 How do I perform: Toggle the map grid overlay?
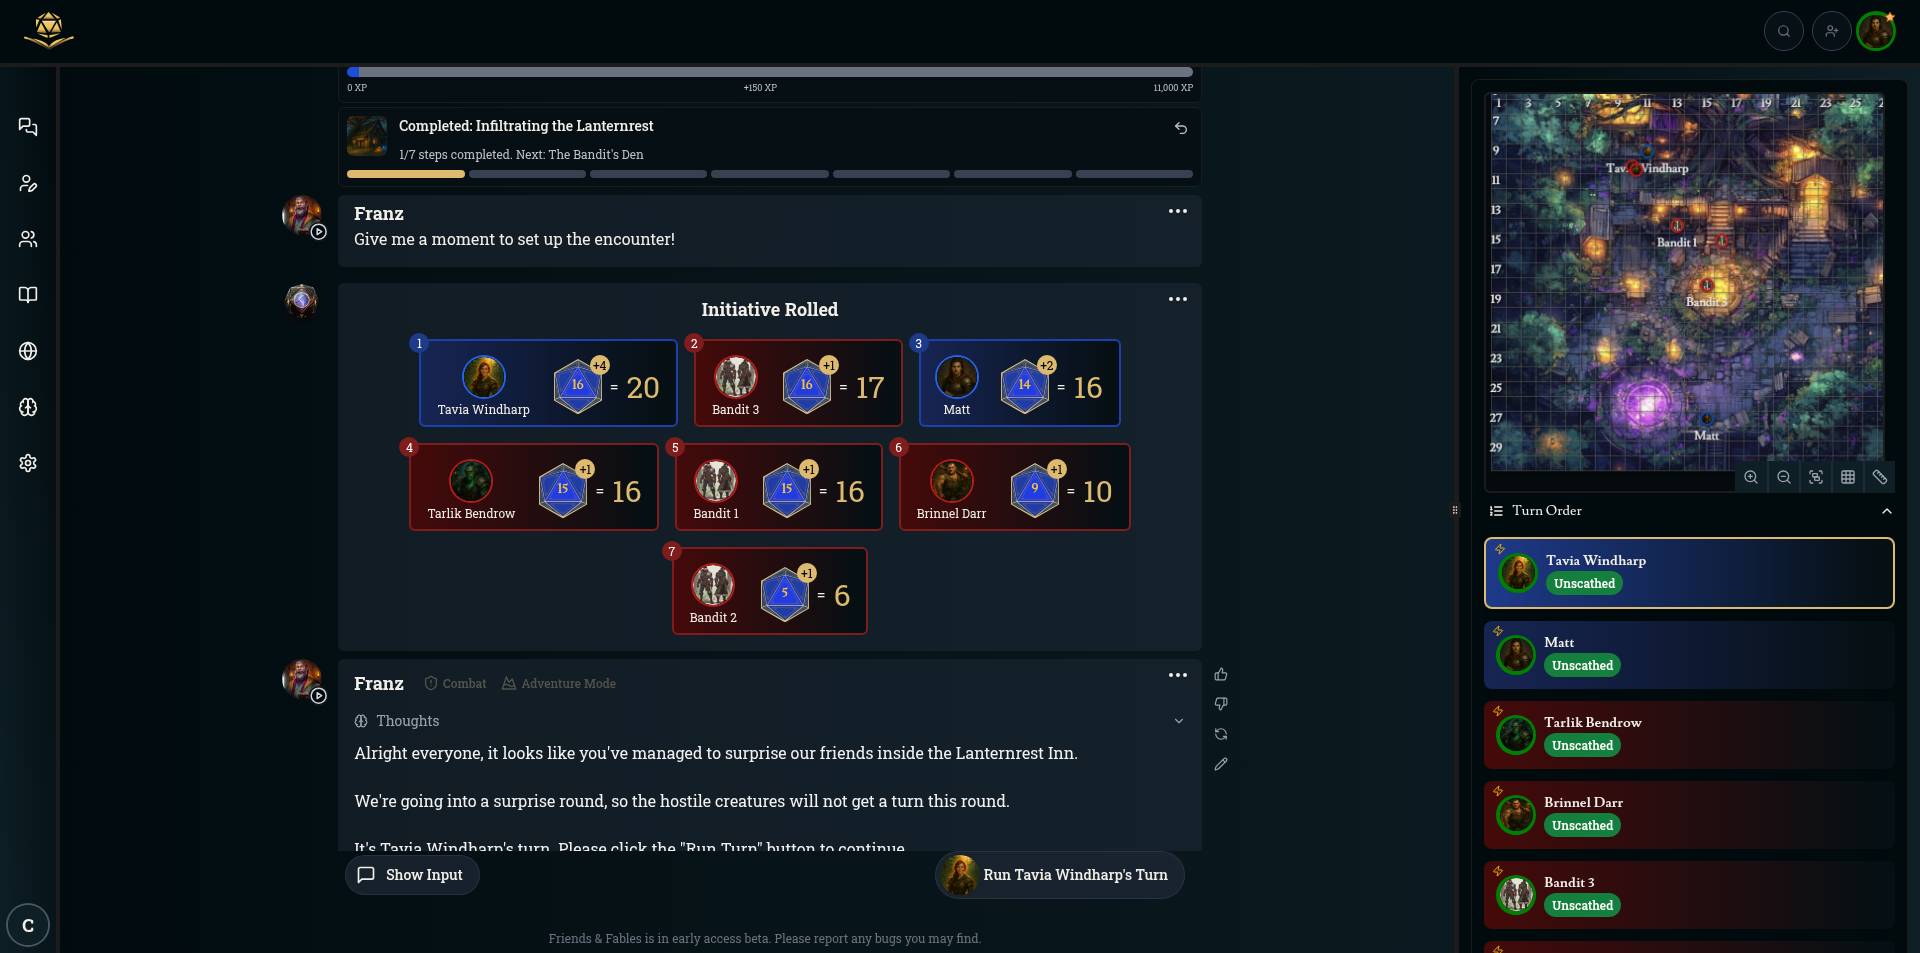[1848, 477]
